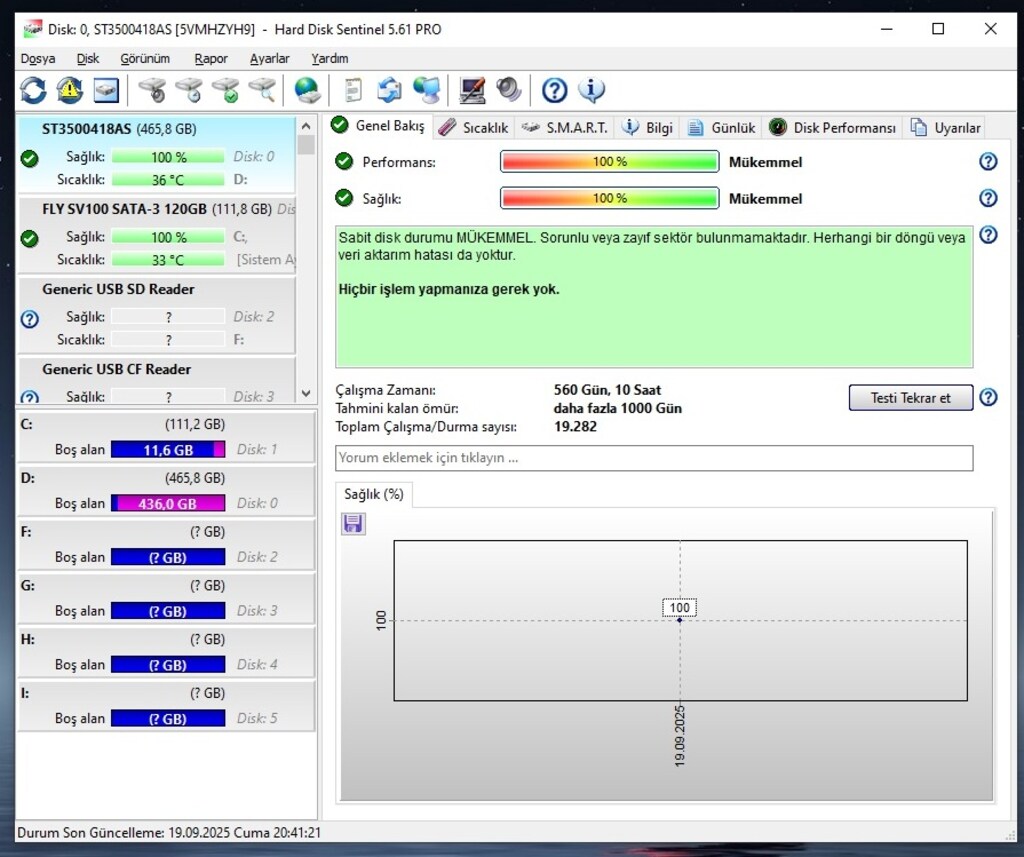
Task: Click the speaker sound toolbar icon
Action: (508, 90)
